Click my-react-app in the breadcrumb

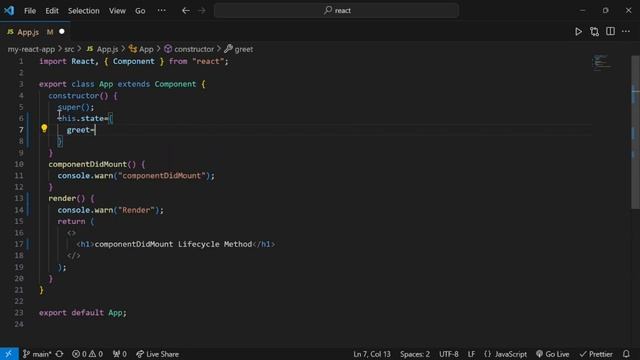[x=31, y=49]
